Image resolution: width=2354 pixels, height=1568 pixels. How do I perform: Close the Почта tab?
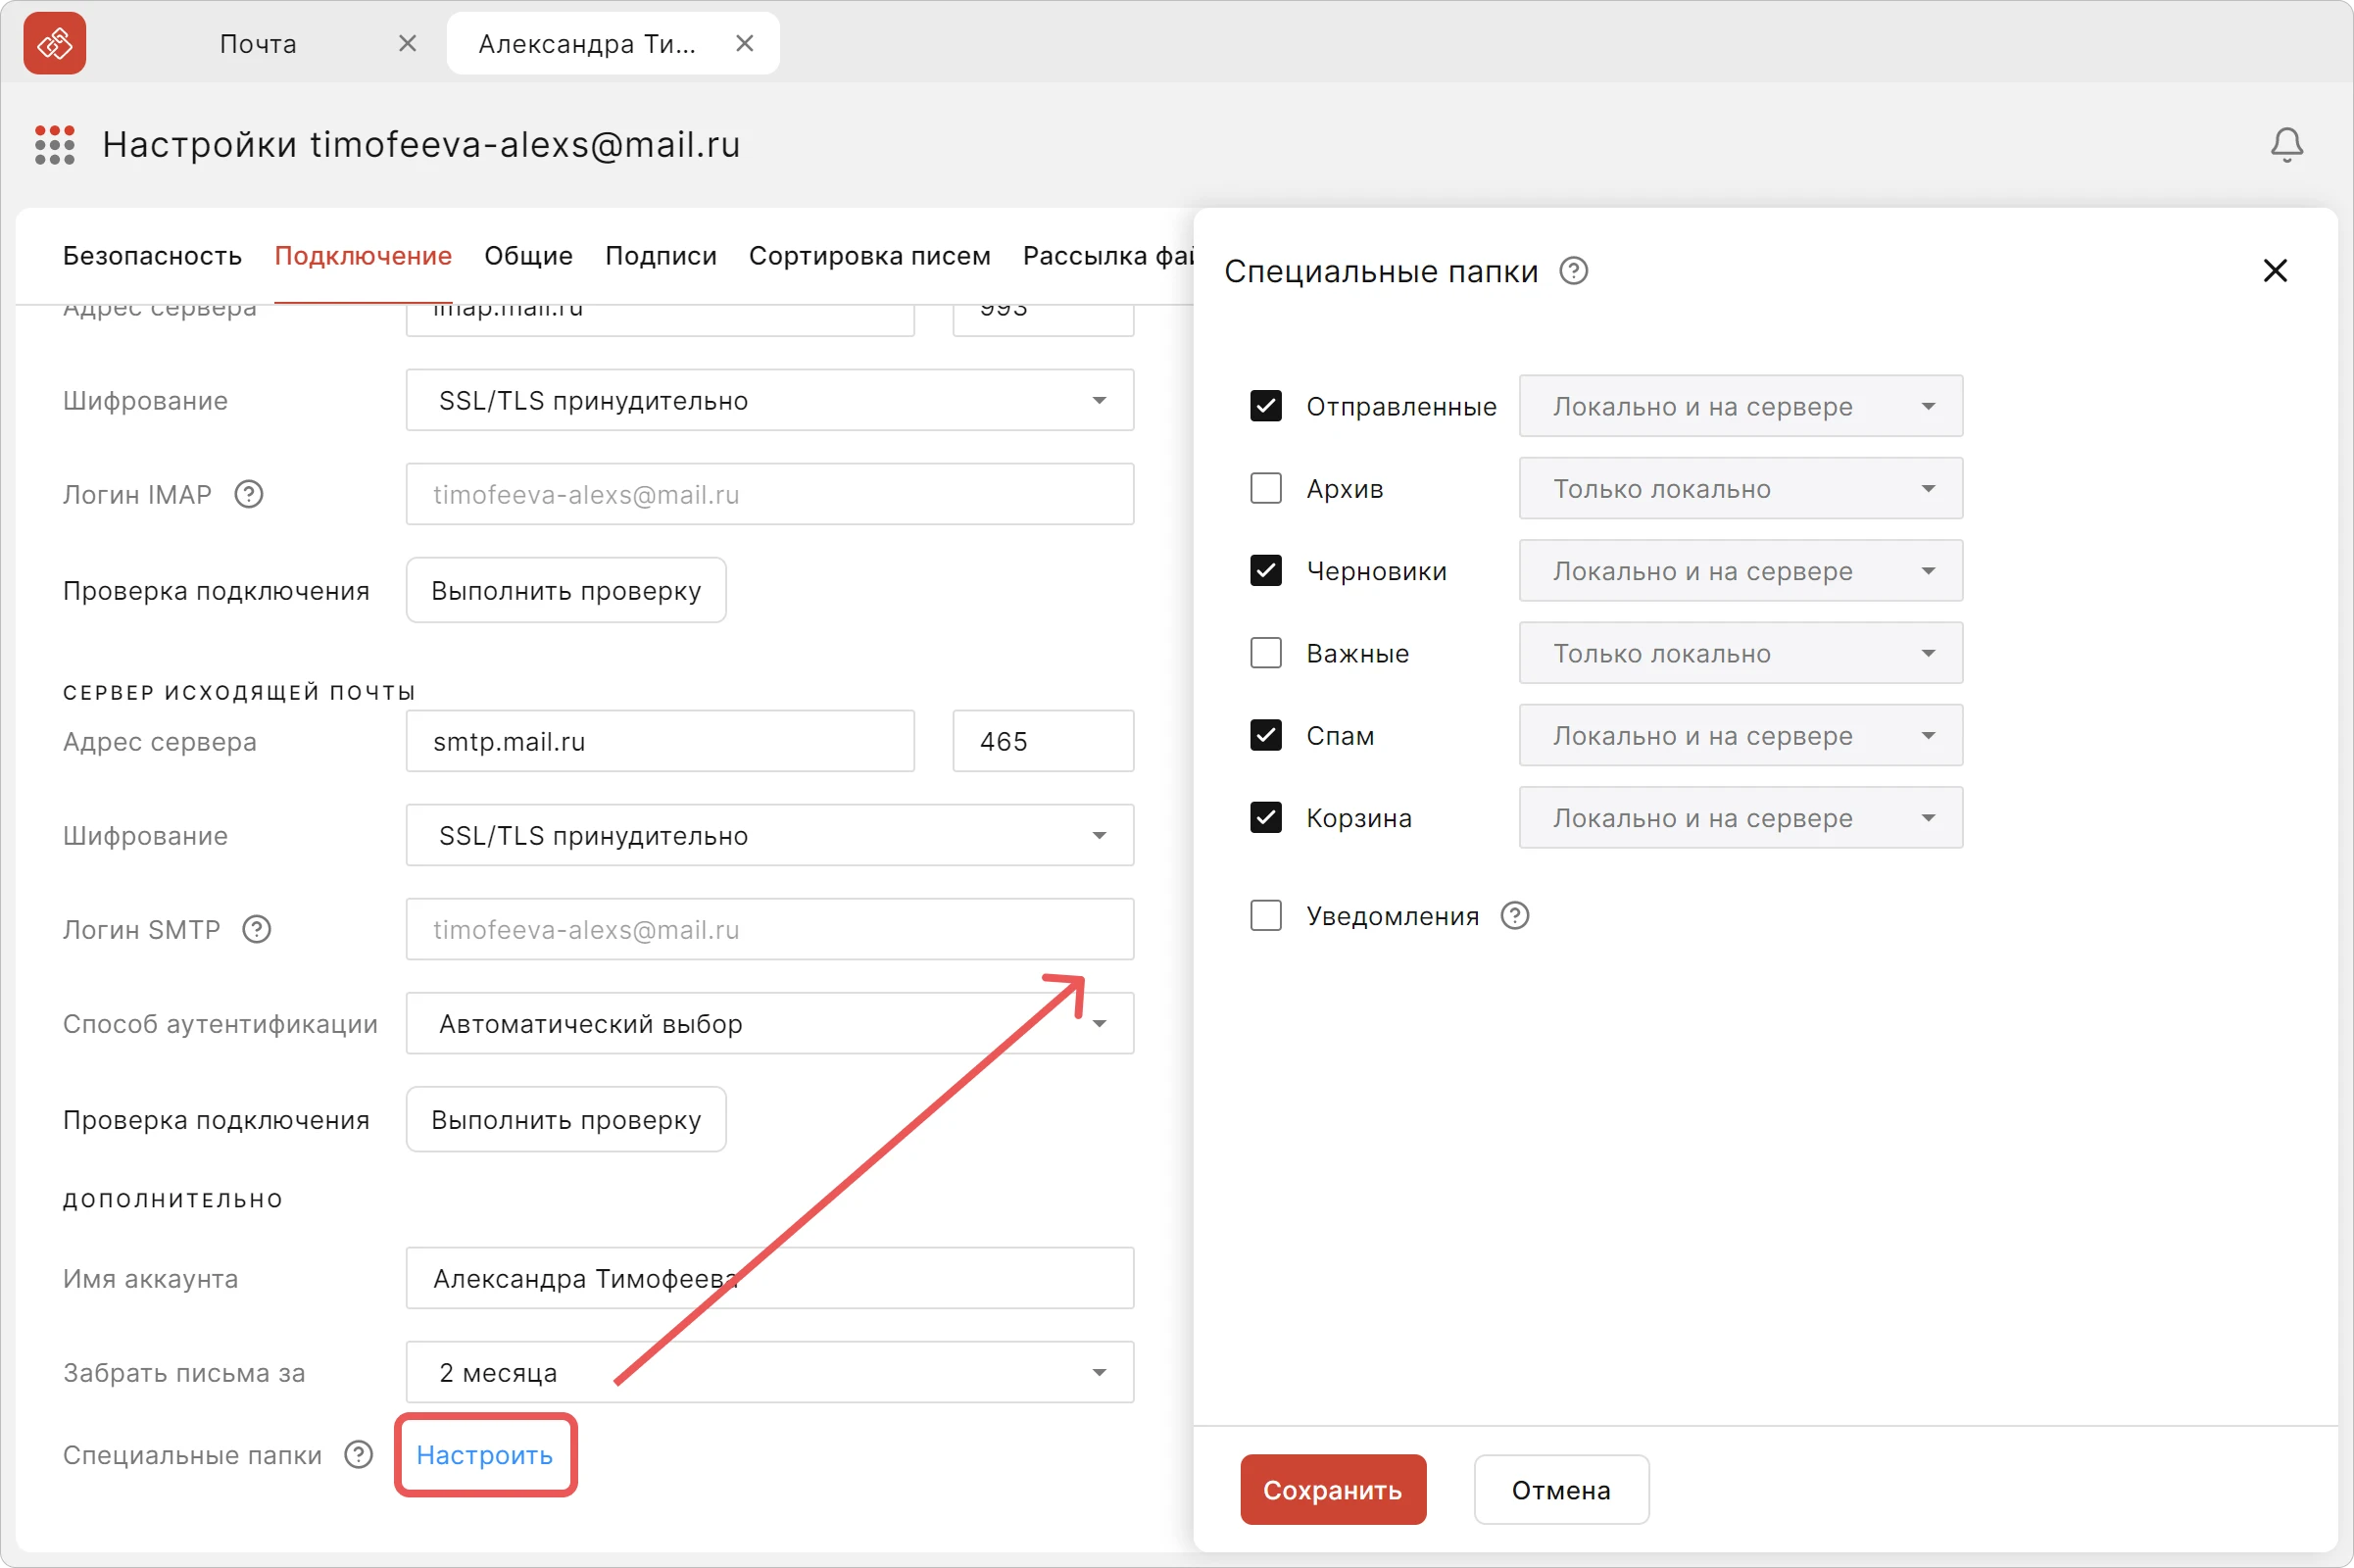click(407, 43)
